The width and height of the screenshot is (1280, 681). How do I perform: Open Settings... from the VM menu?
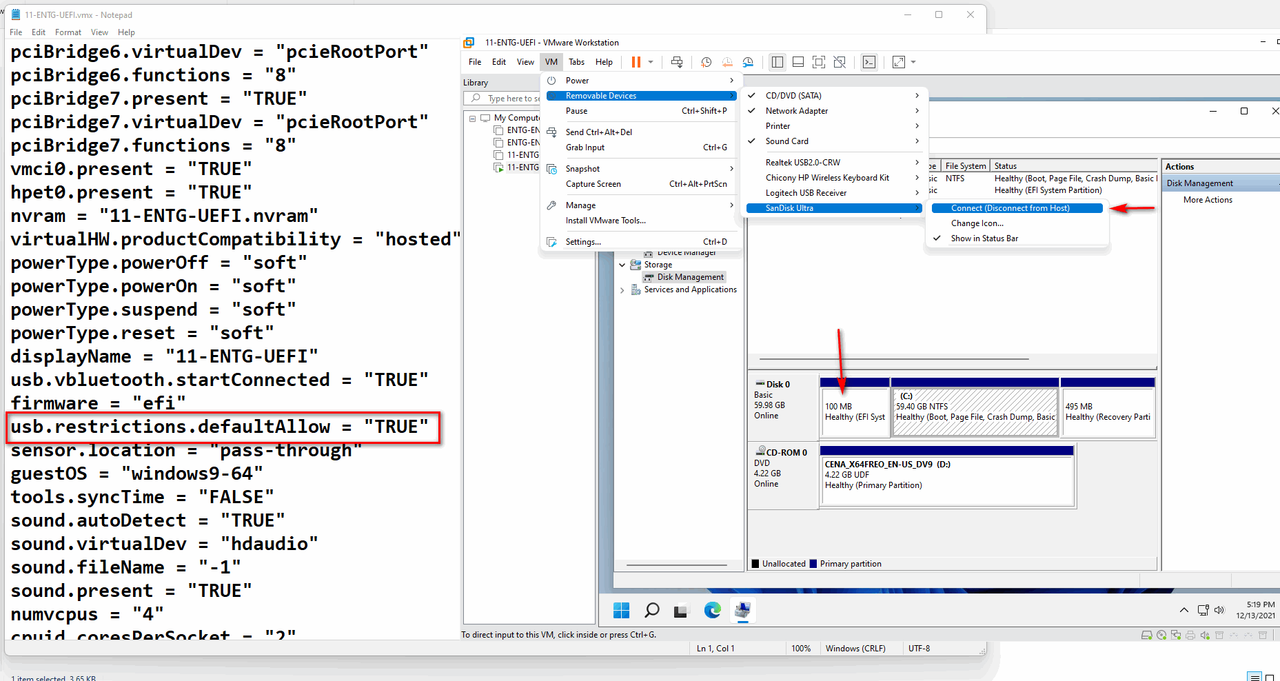[640, 242]
